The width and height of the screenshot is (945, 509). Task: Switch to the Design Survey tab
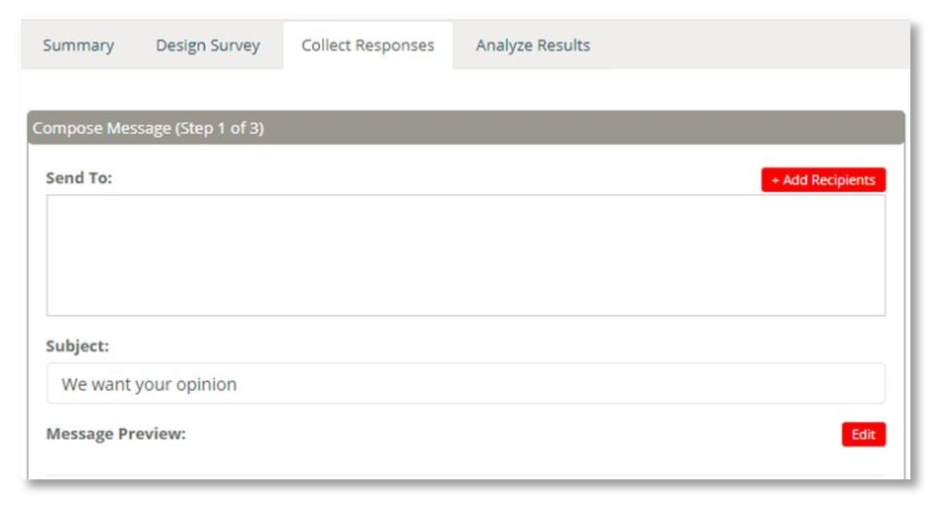click(207, 46)
